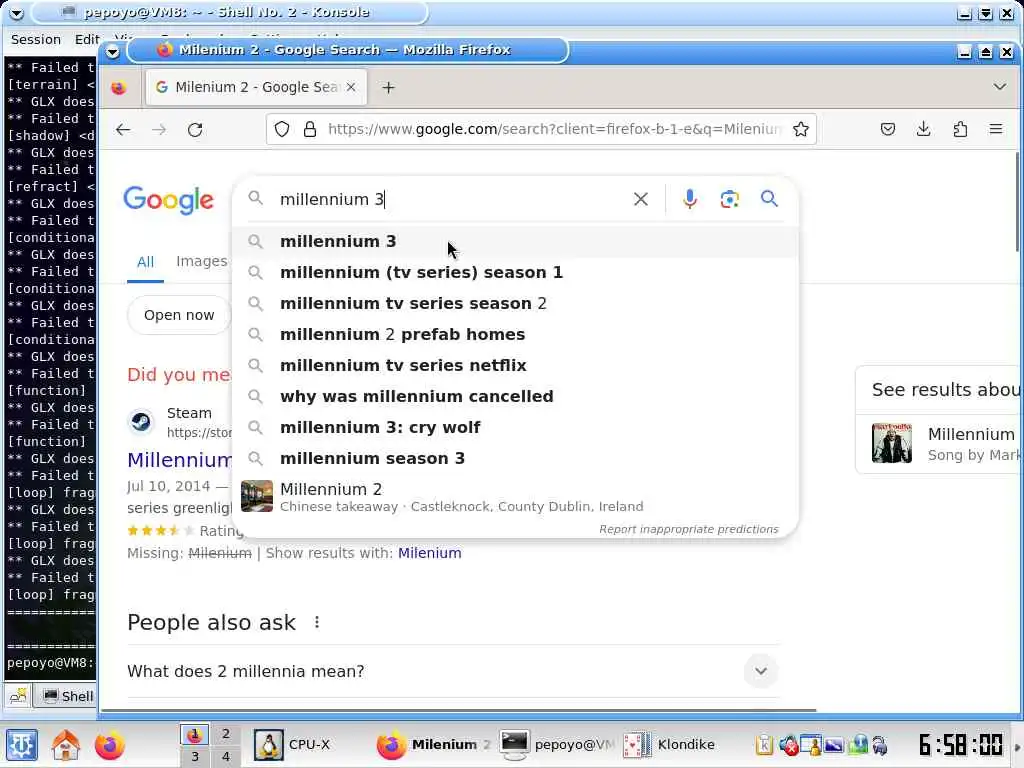Screen dimensions: 1024x768
Task: Click in the Google search input field
Action: tap(451, 199)
